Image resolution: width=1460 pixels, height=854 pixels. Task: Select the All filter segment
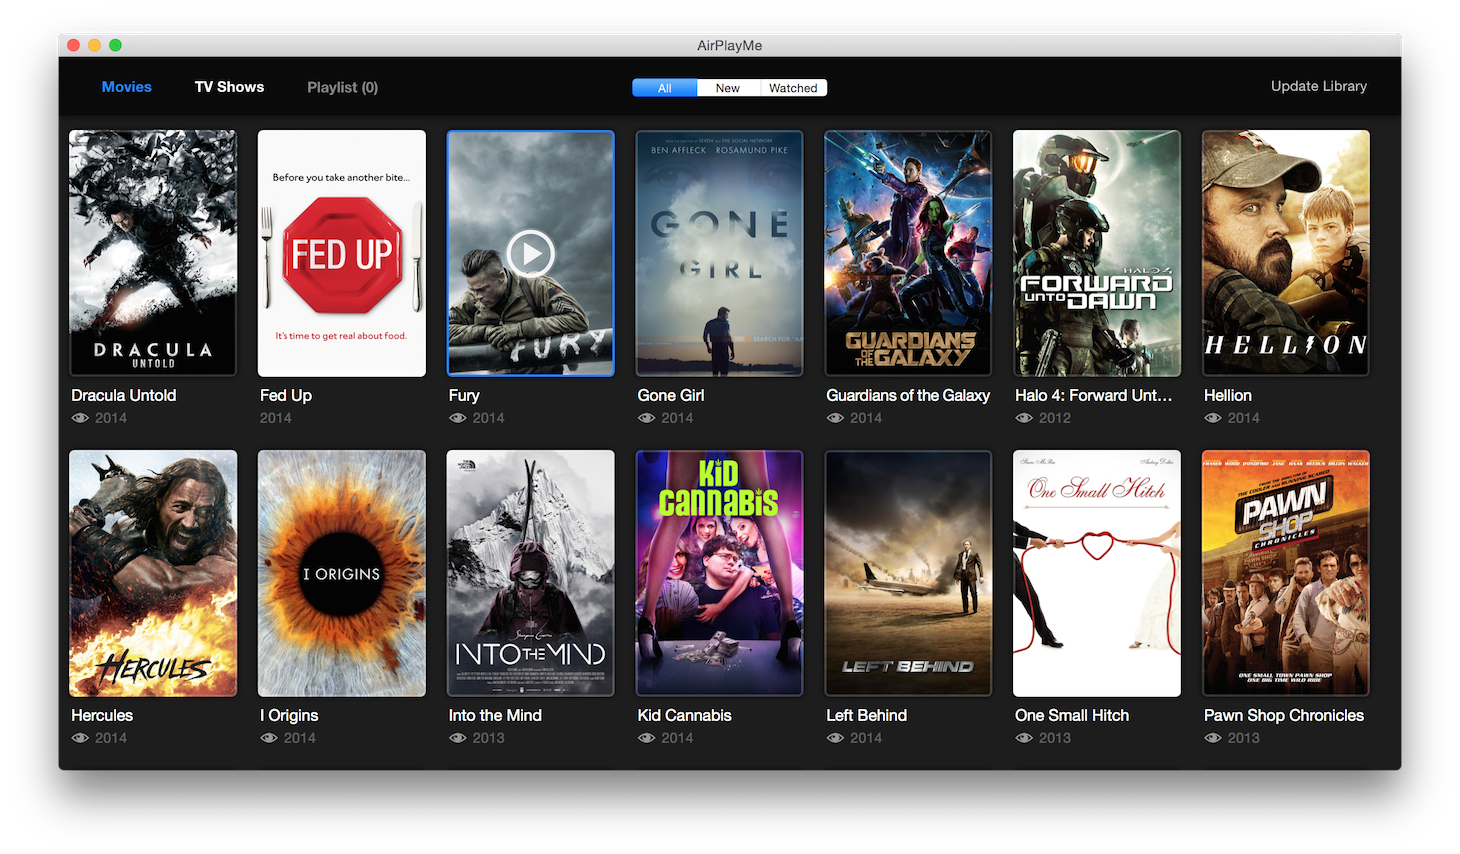point(665,88)
